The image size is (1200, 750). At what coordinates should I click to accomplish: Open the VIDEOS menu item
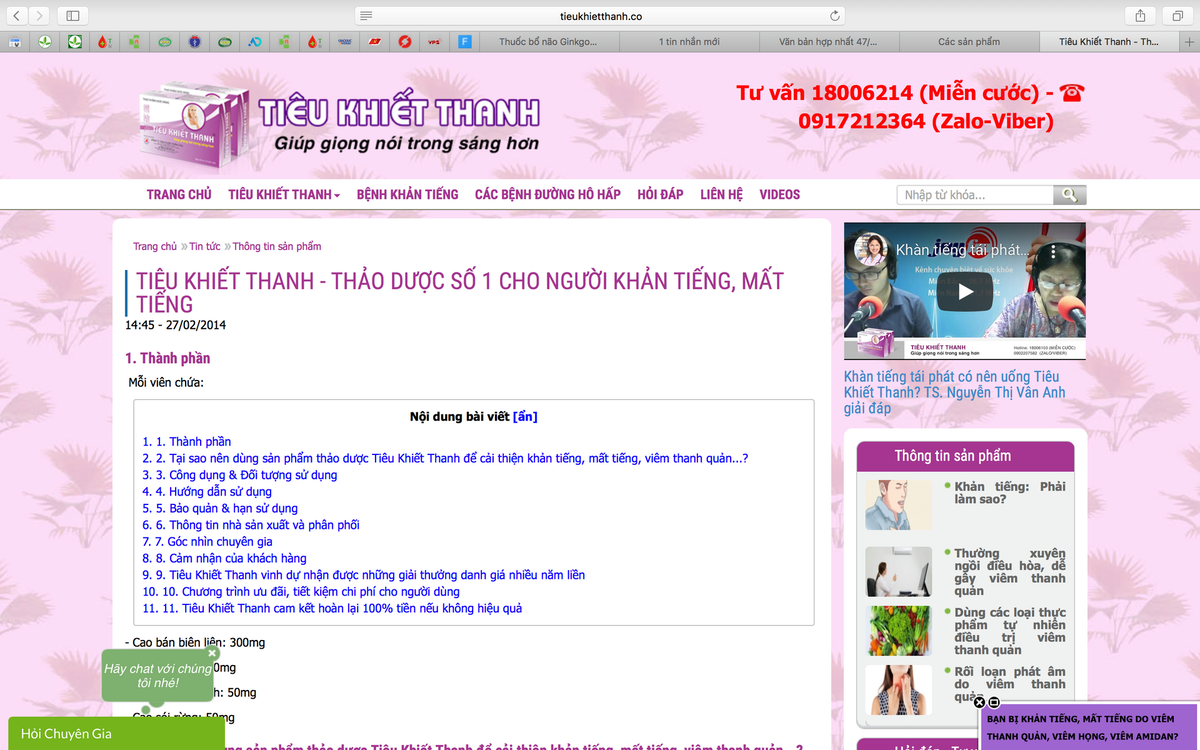(780, 194)
